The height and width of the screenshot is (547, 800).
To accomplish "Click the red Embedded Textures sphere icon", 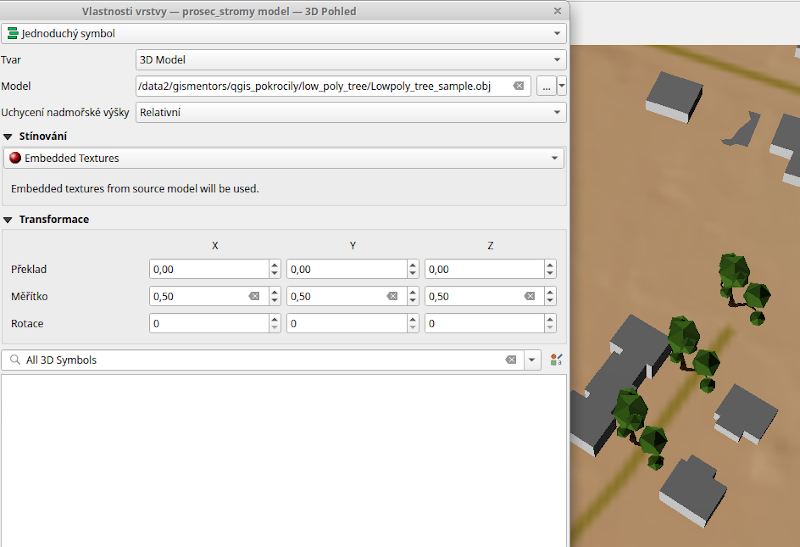I will pos(15,158).
